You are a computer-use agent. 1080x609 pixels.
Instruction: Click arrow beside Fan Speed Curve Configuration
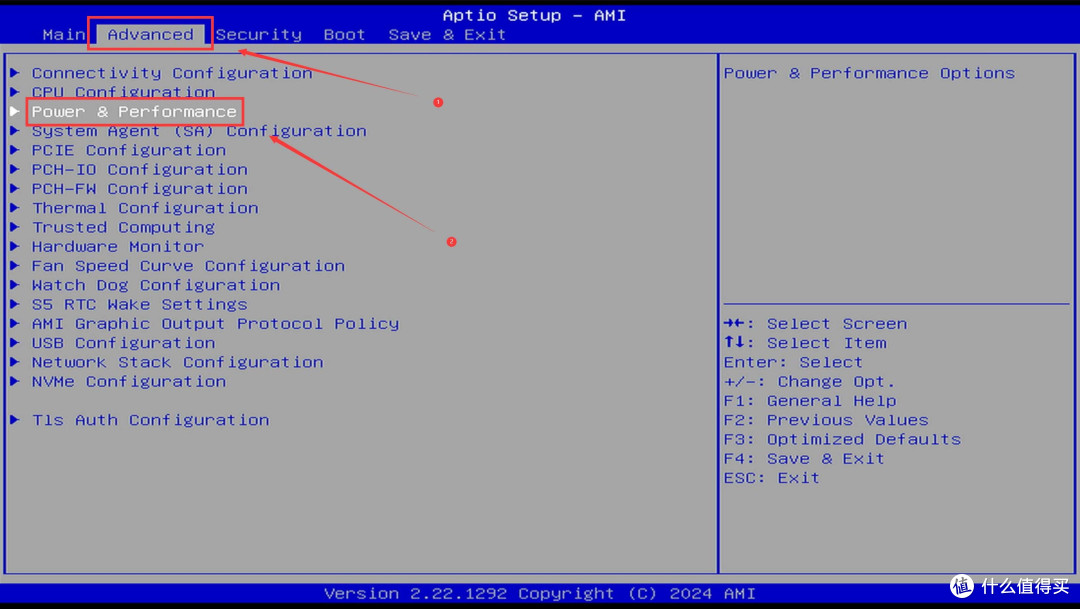pos(15,266)
